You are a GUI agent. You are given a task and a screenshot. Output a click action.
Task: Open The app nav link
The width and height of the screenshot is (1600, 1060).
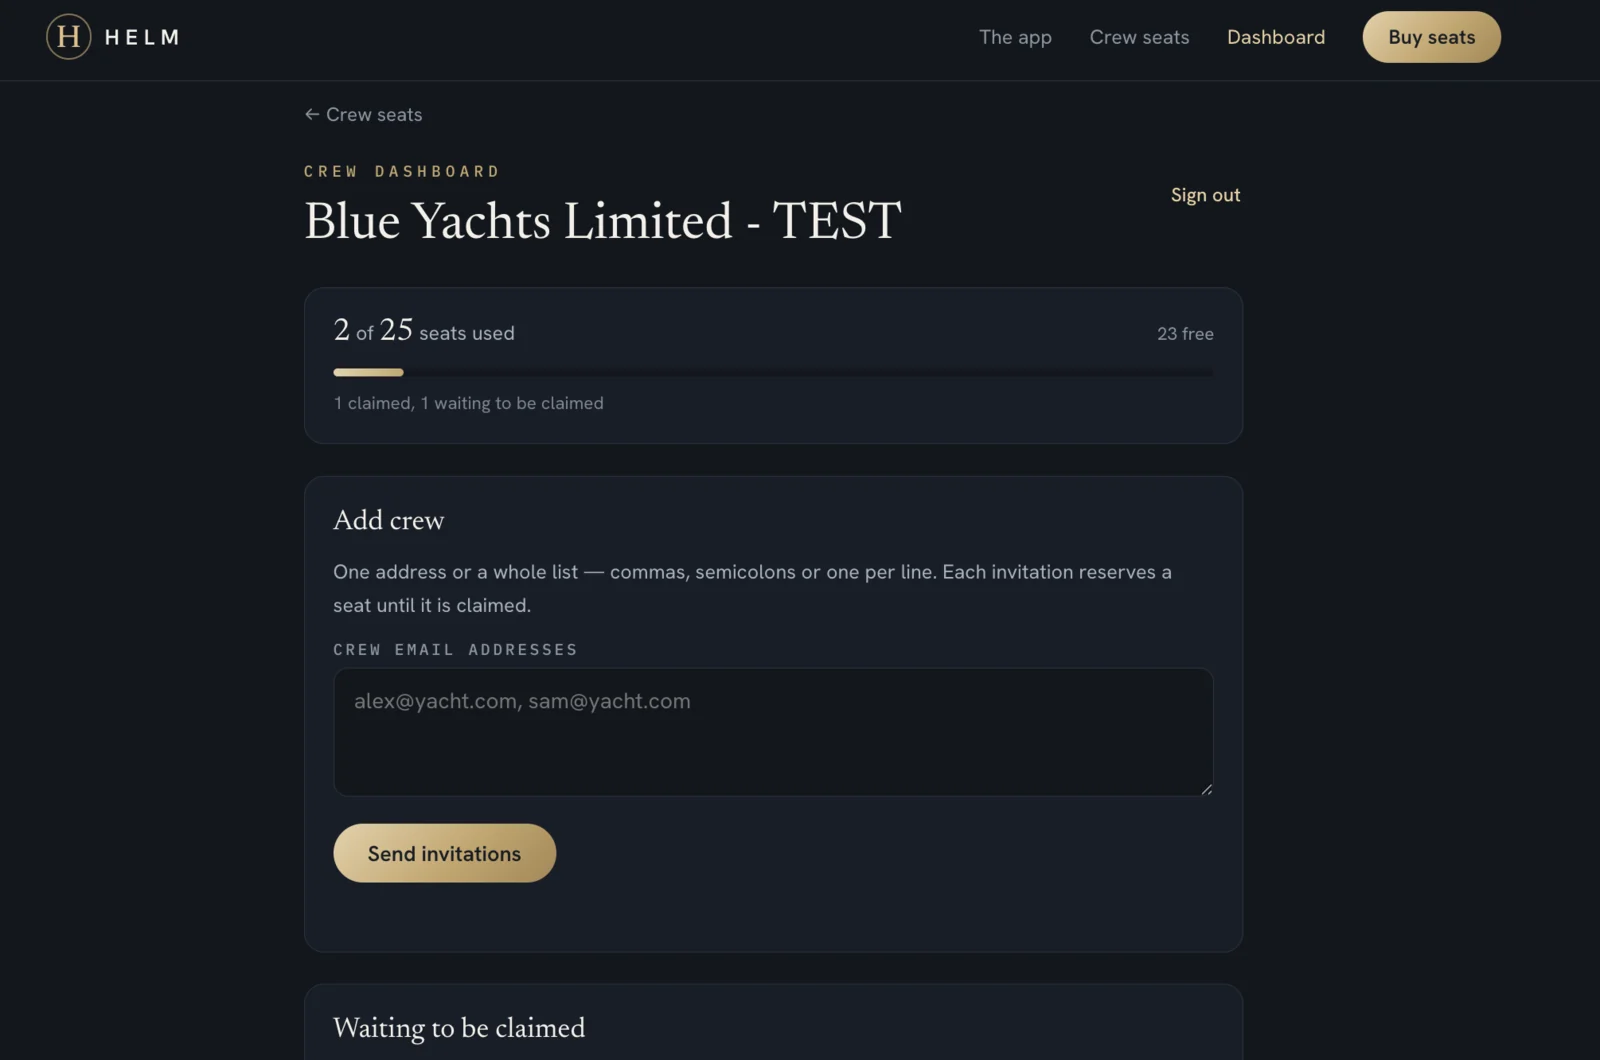point(1015,37)
